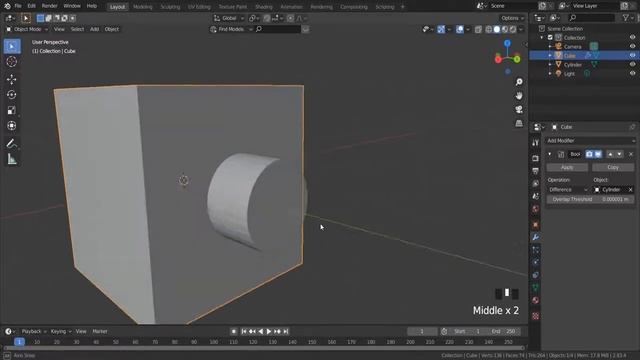
Task: Remove the Bool modifier with X
Action: tap(631, 154)
